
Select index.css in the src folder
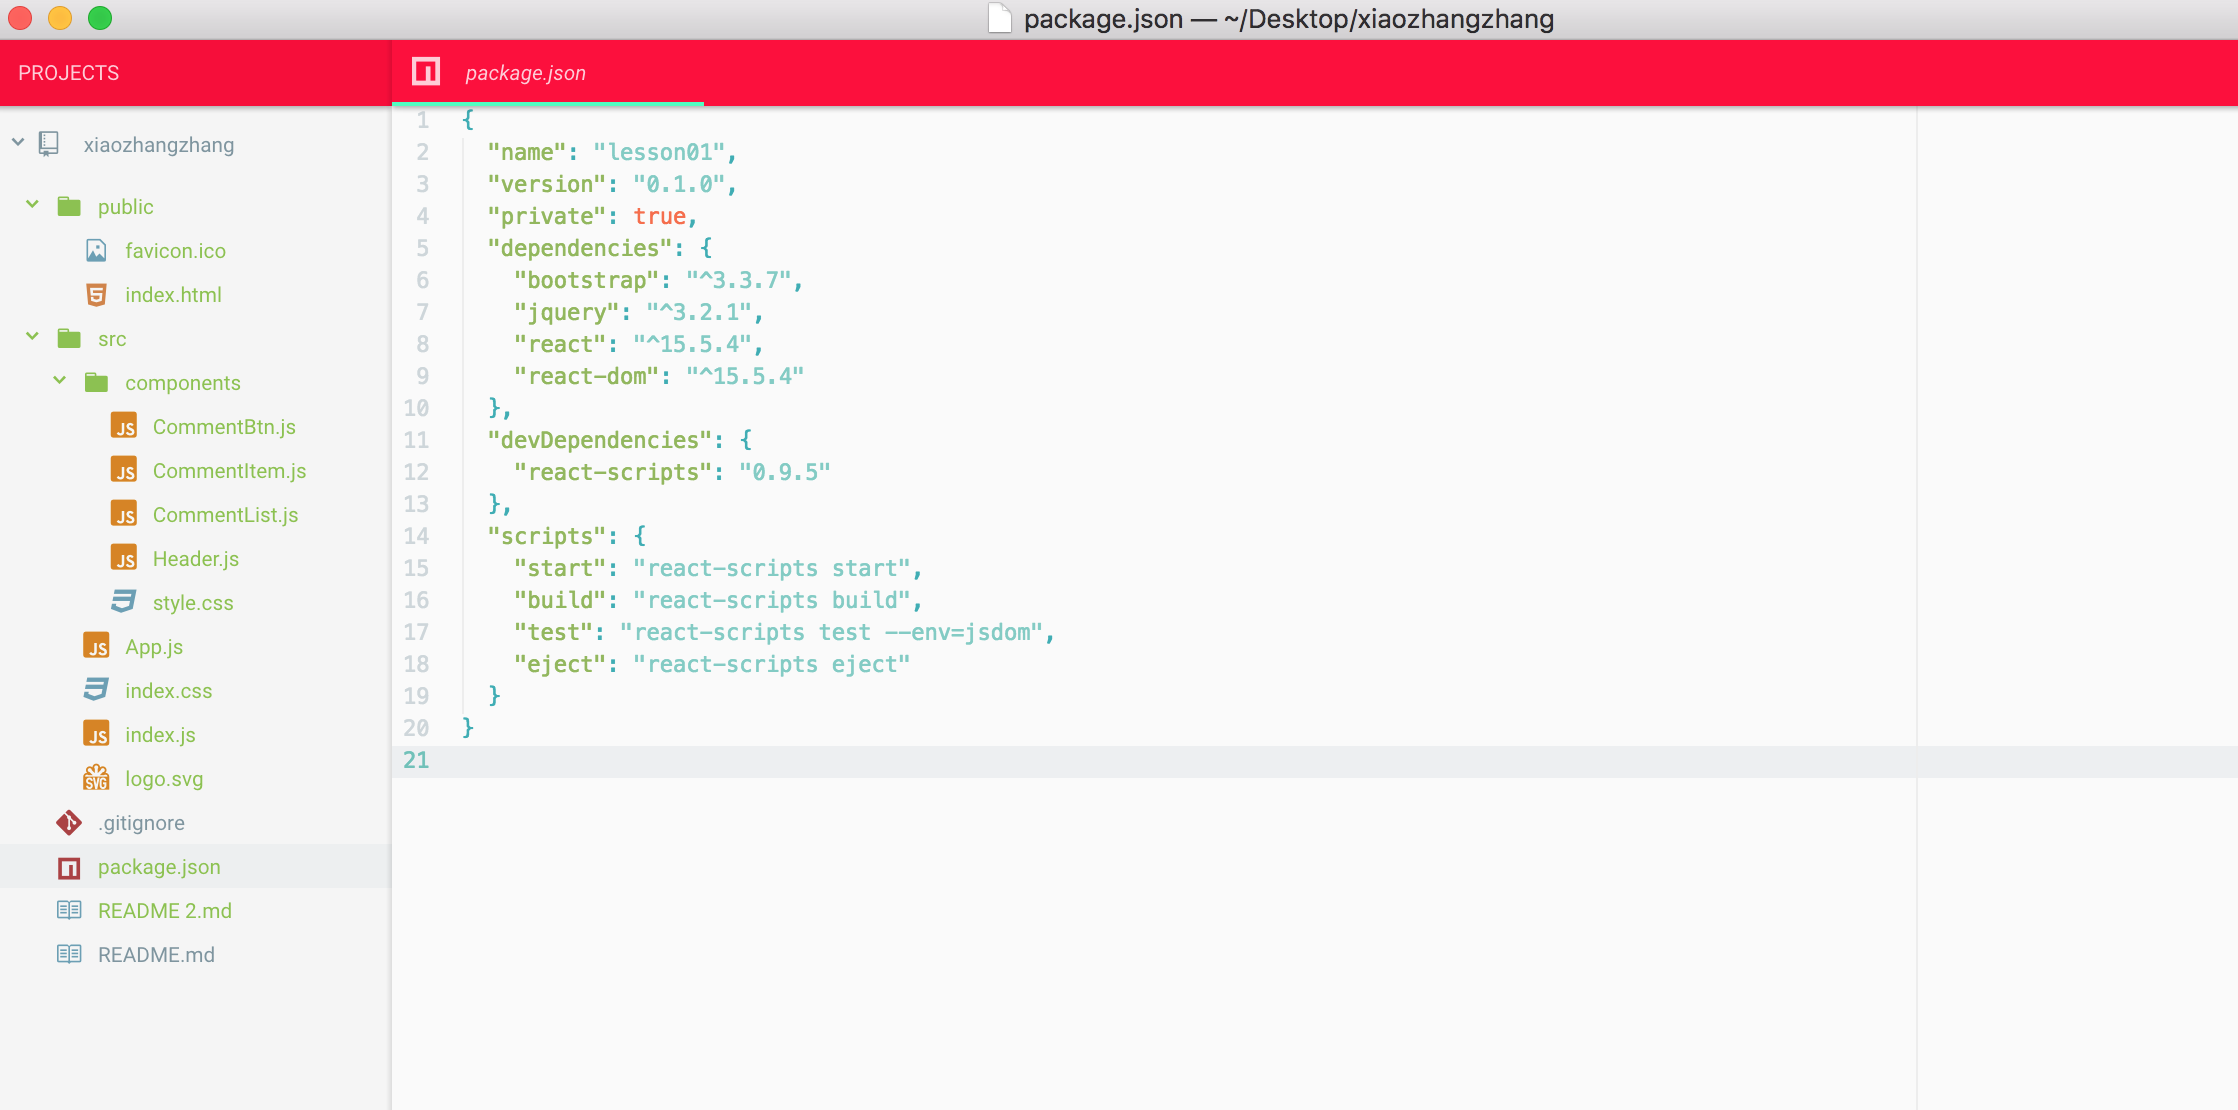point(168,691)
